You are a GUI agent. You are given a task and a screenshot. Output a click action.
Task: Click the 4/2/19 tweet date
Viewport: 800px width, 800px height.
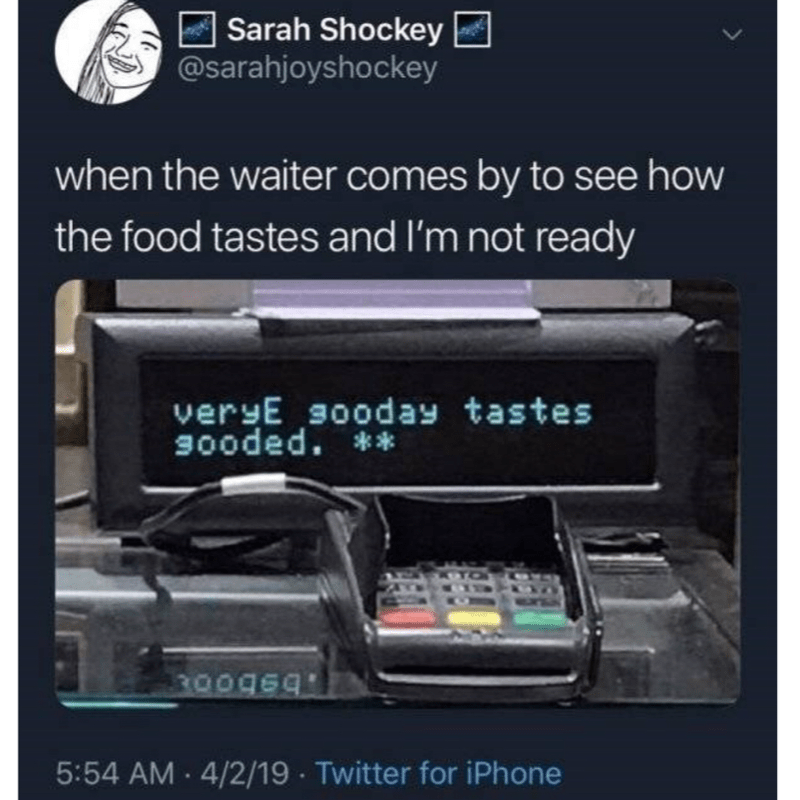pyautogui.click(x=245, y=773)
